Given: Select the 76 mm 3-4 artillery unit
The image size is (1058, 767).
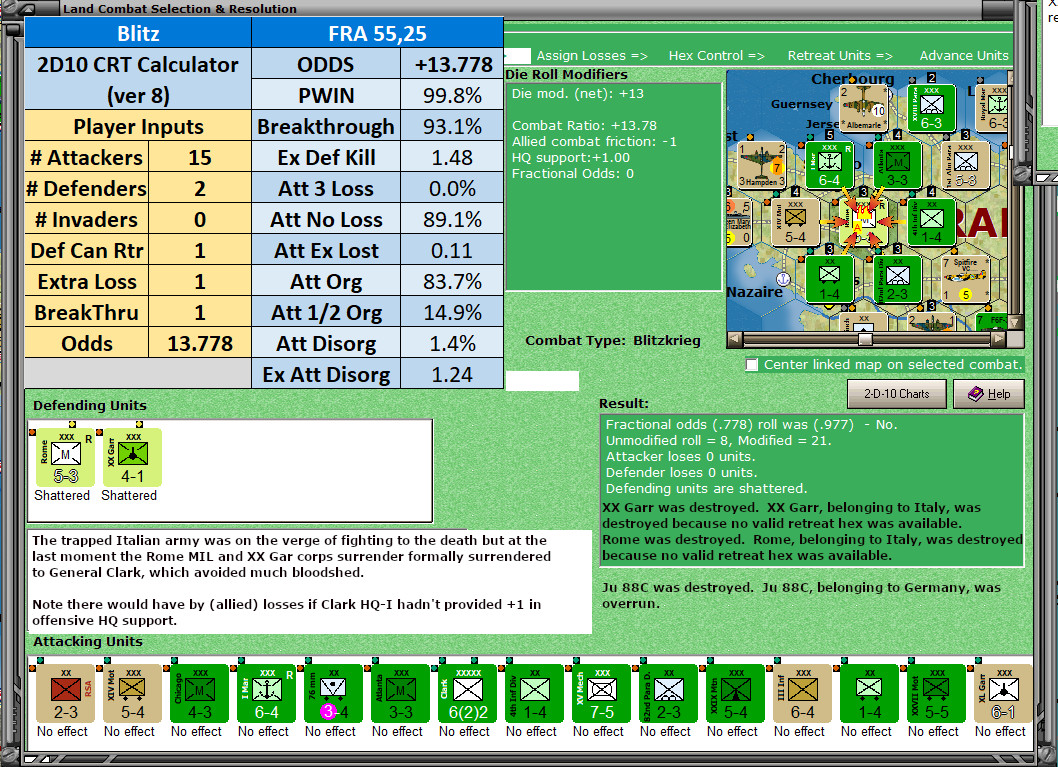Looking at the screenshot, I should pos(333,693).
